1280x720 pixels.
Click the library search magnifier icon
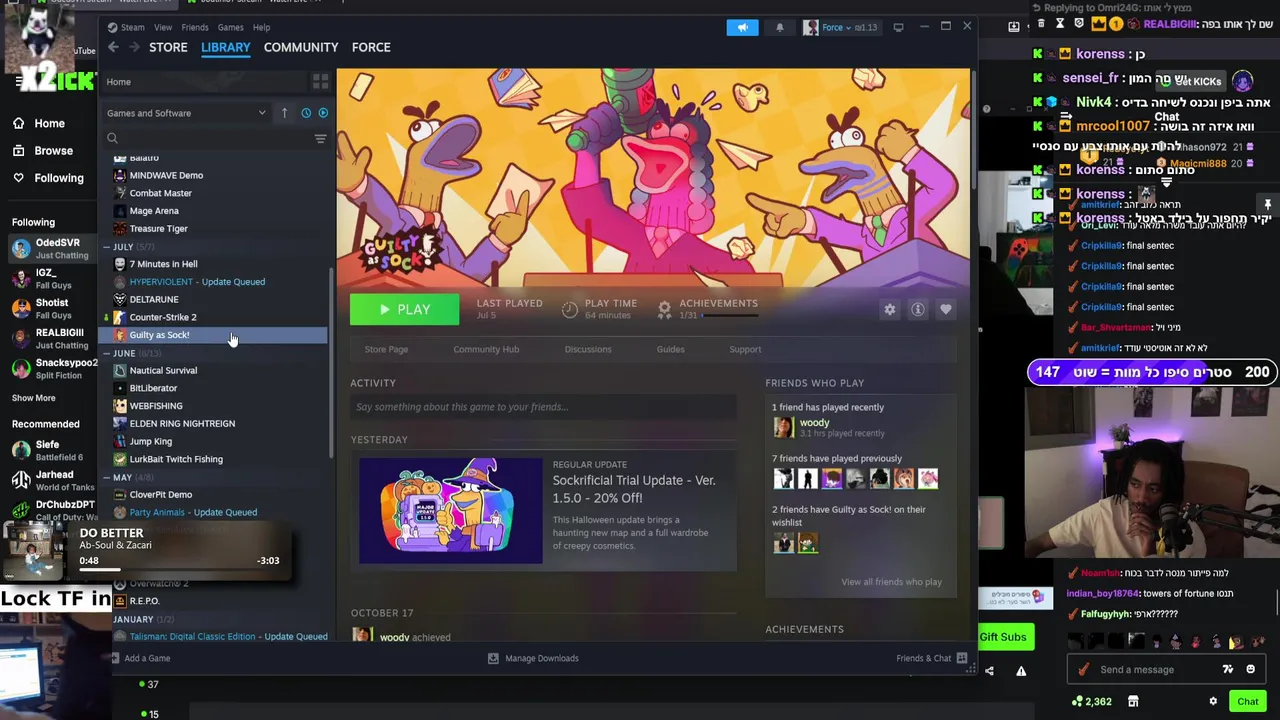112,139
